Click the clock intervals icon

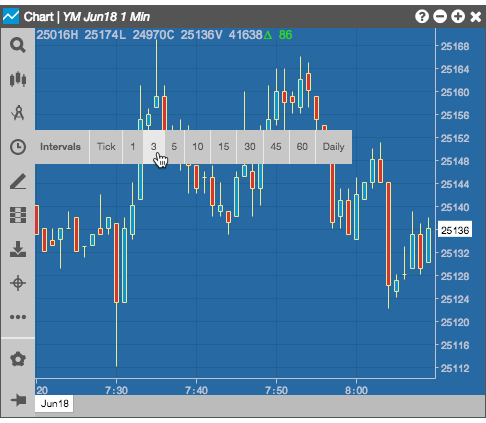click(18, 147)
